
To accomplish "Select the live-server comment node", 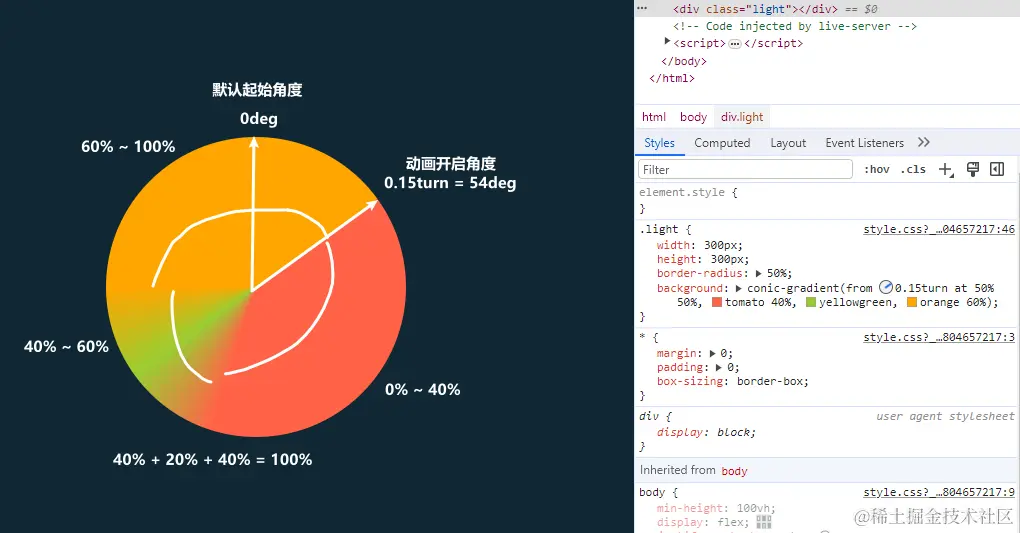I will (795, 26).
